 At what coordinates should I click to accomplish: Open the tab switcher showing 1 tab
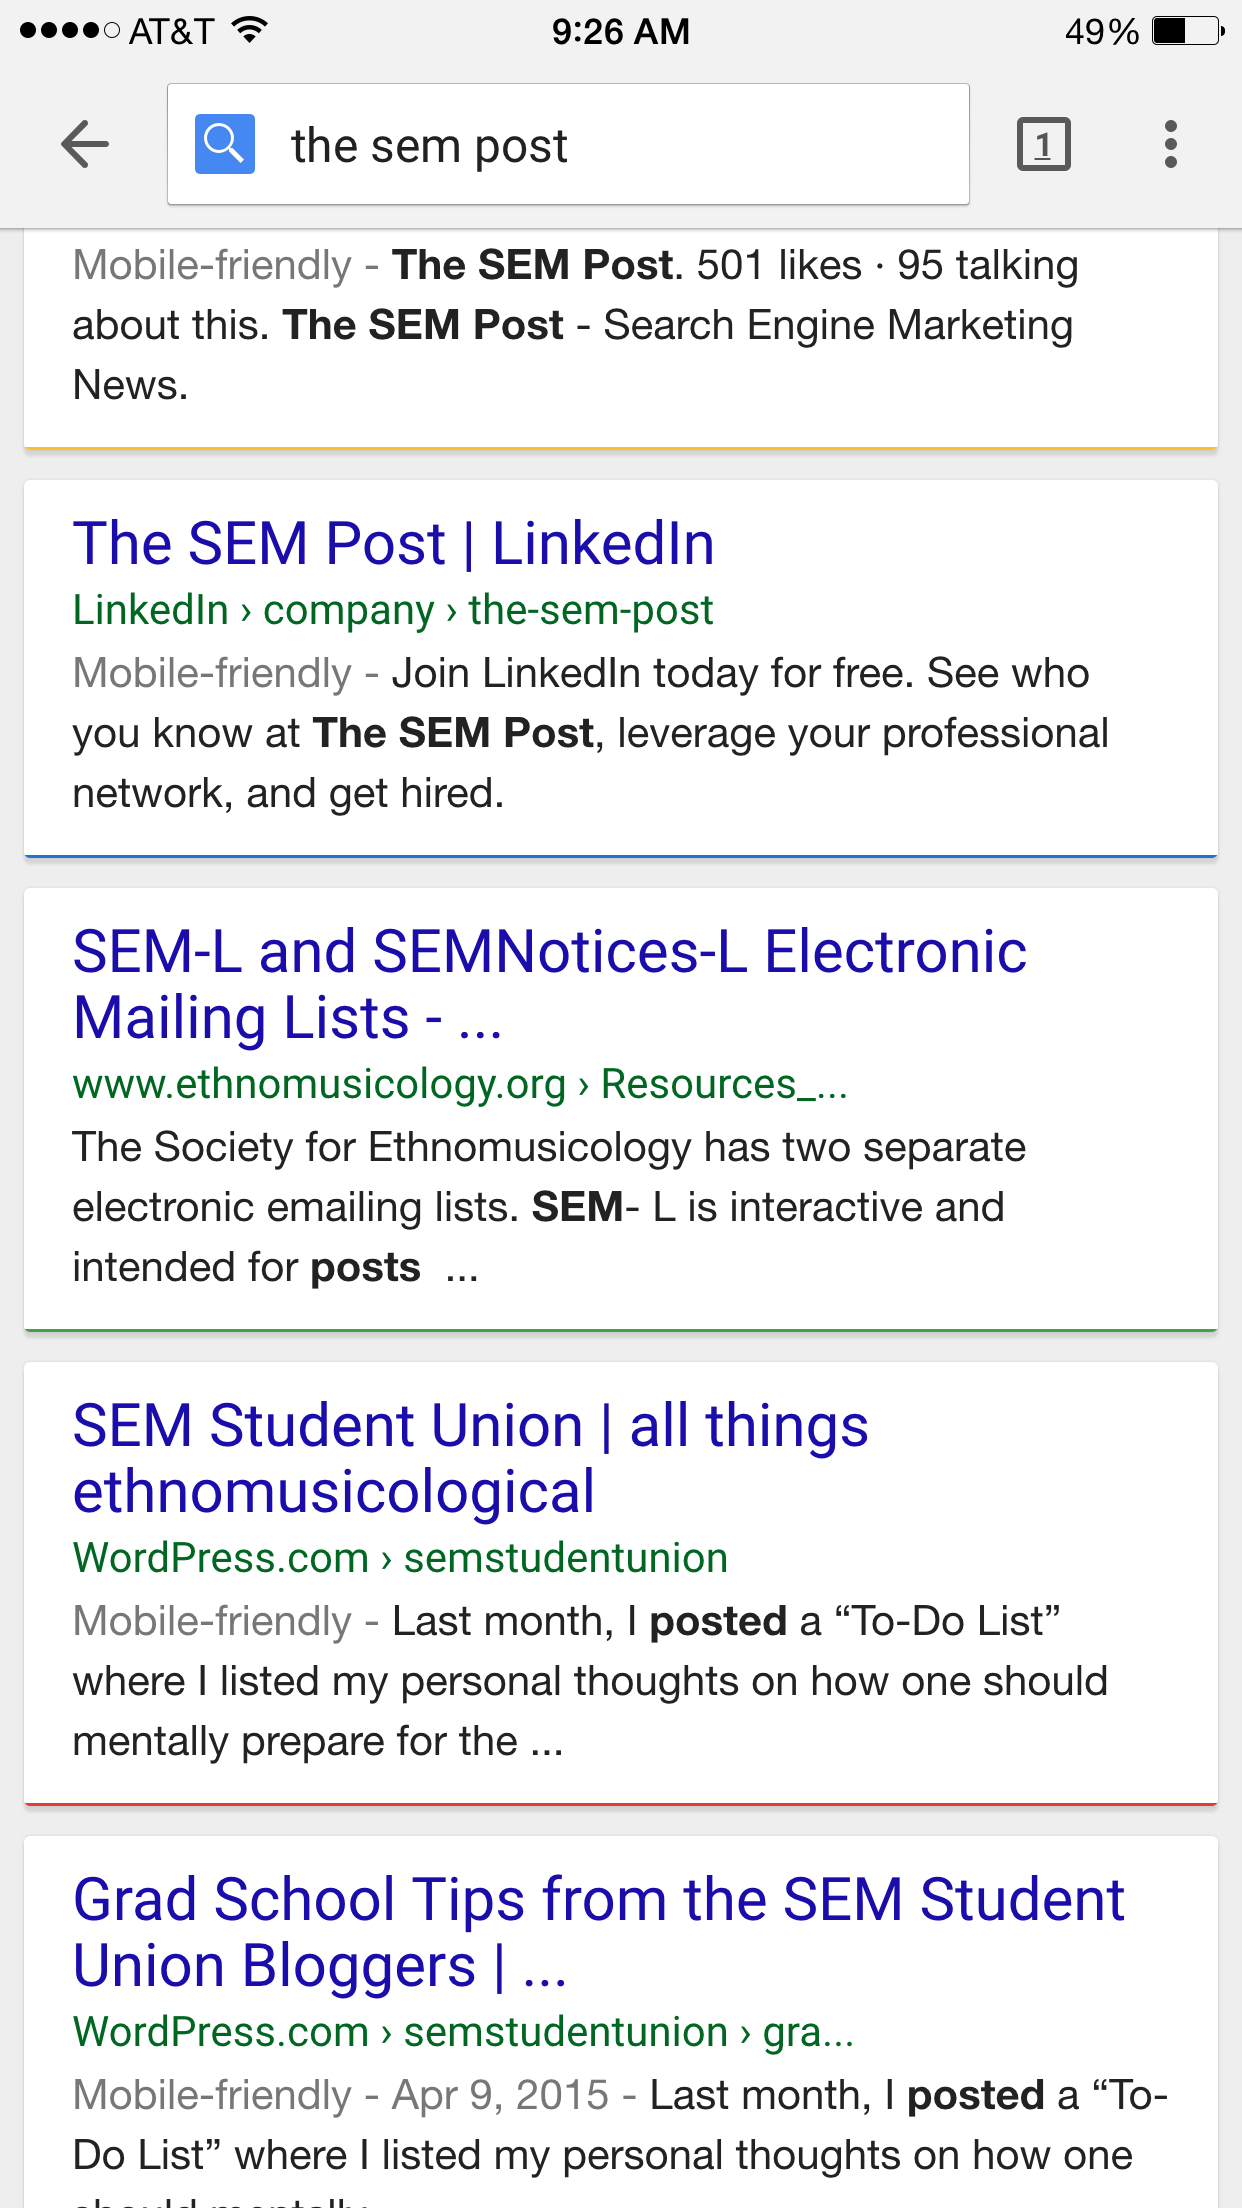1043,145
